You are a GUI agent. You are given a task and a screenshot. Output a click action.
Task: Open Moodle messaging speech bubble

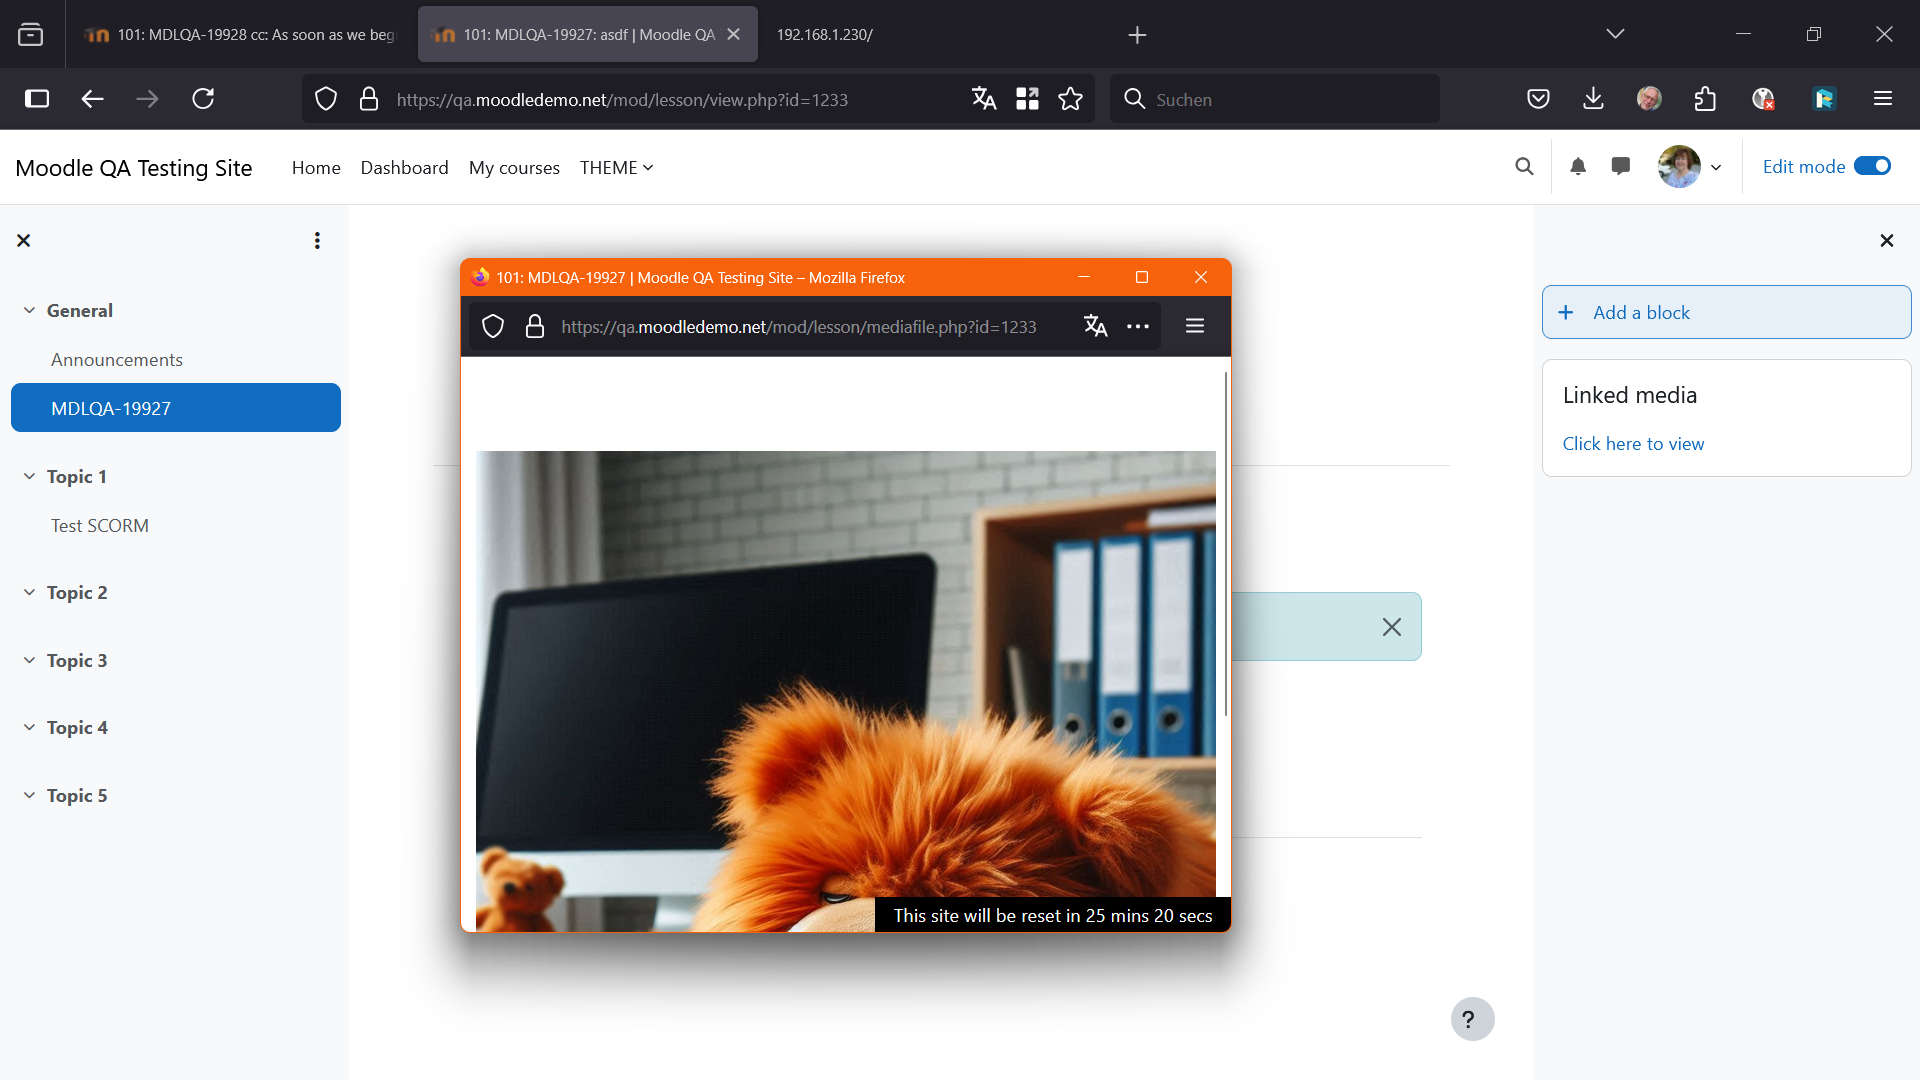[1621, 167]
